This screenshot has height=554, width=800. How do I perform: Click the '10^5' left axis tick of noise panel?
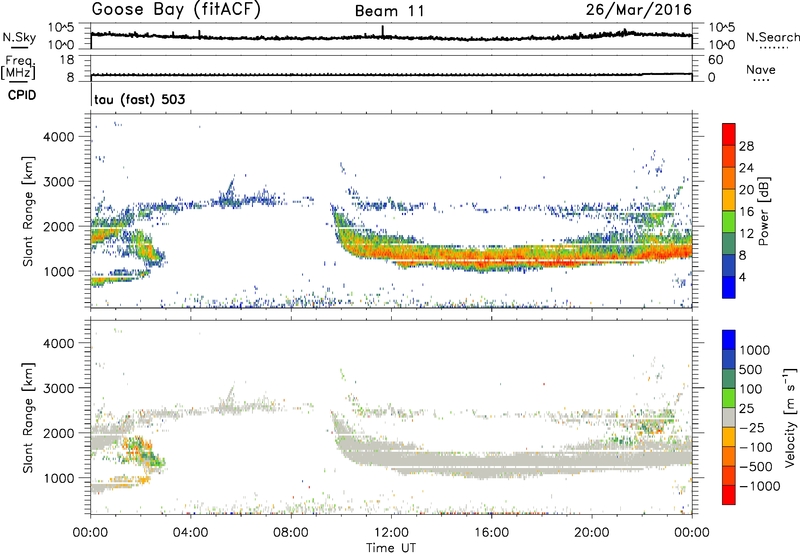click(61, 28)
